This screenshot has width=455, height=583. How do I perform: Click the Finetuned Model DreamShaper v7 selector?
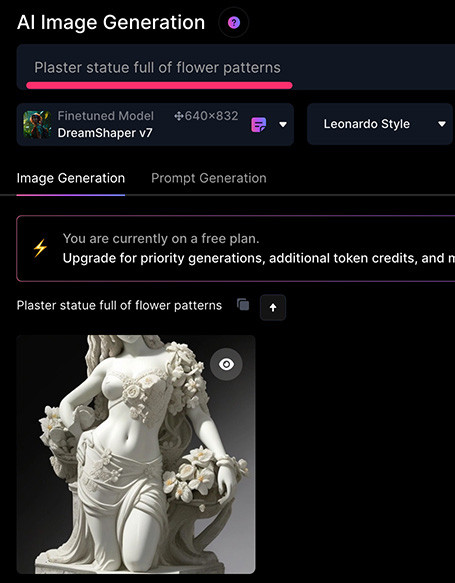[x=155, y=124]
